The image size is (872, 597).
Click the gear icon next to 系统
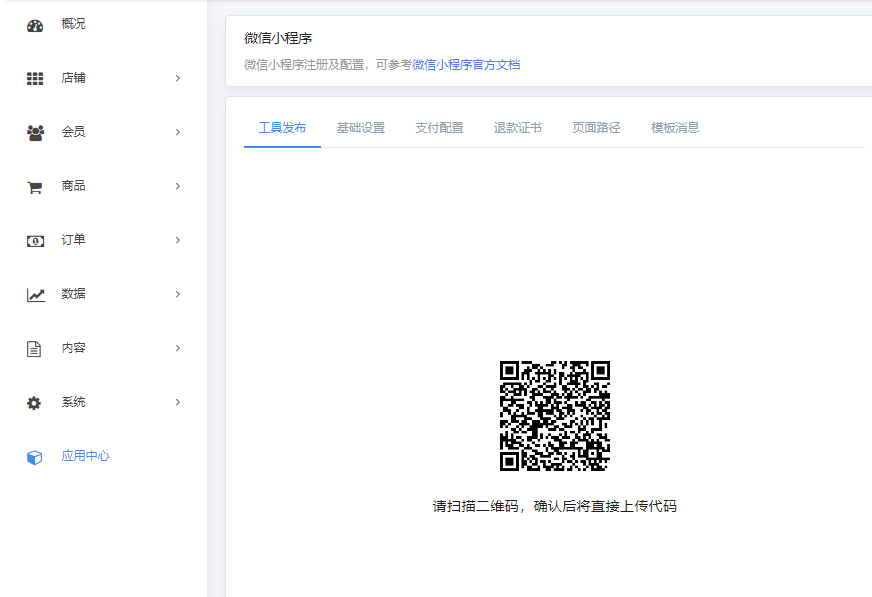coord(35,403)
